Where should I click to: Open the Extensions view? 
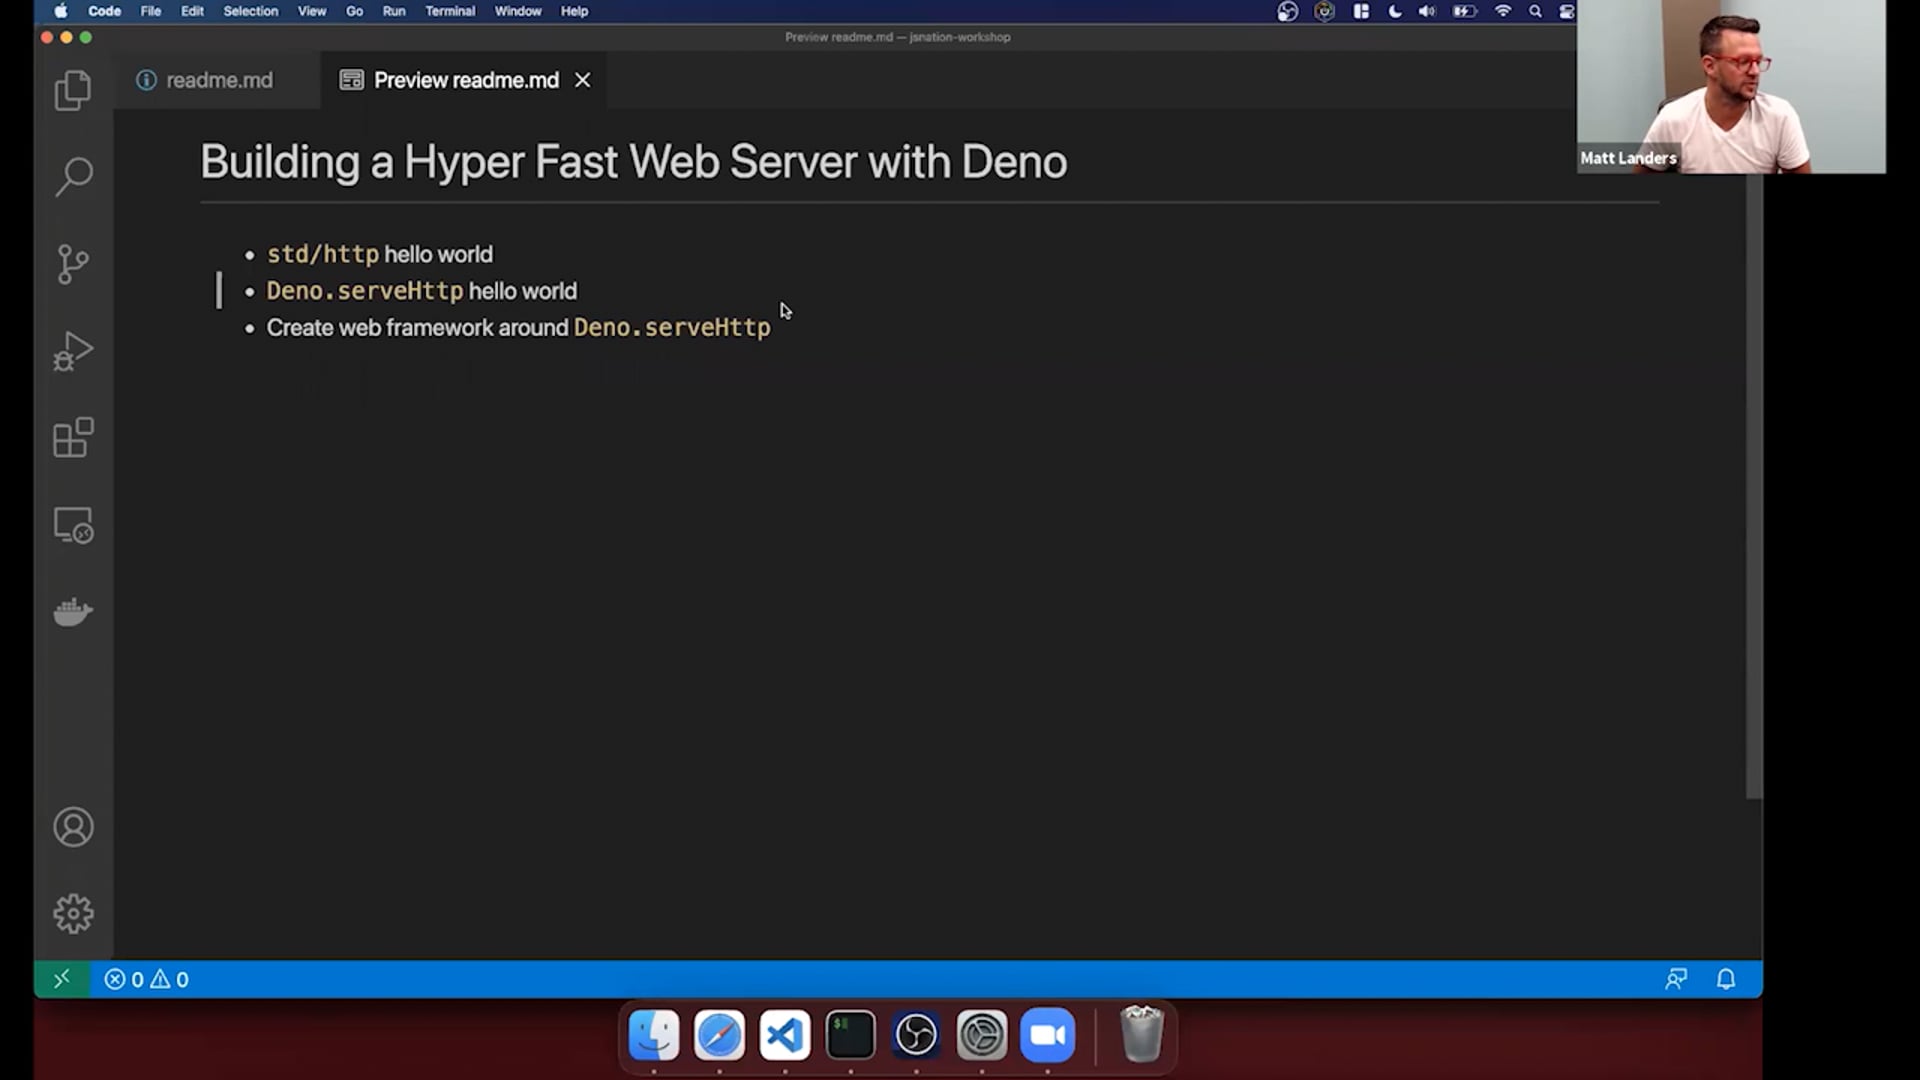pos(73,438)
